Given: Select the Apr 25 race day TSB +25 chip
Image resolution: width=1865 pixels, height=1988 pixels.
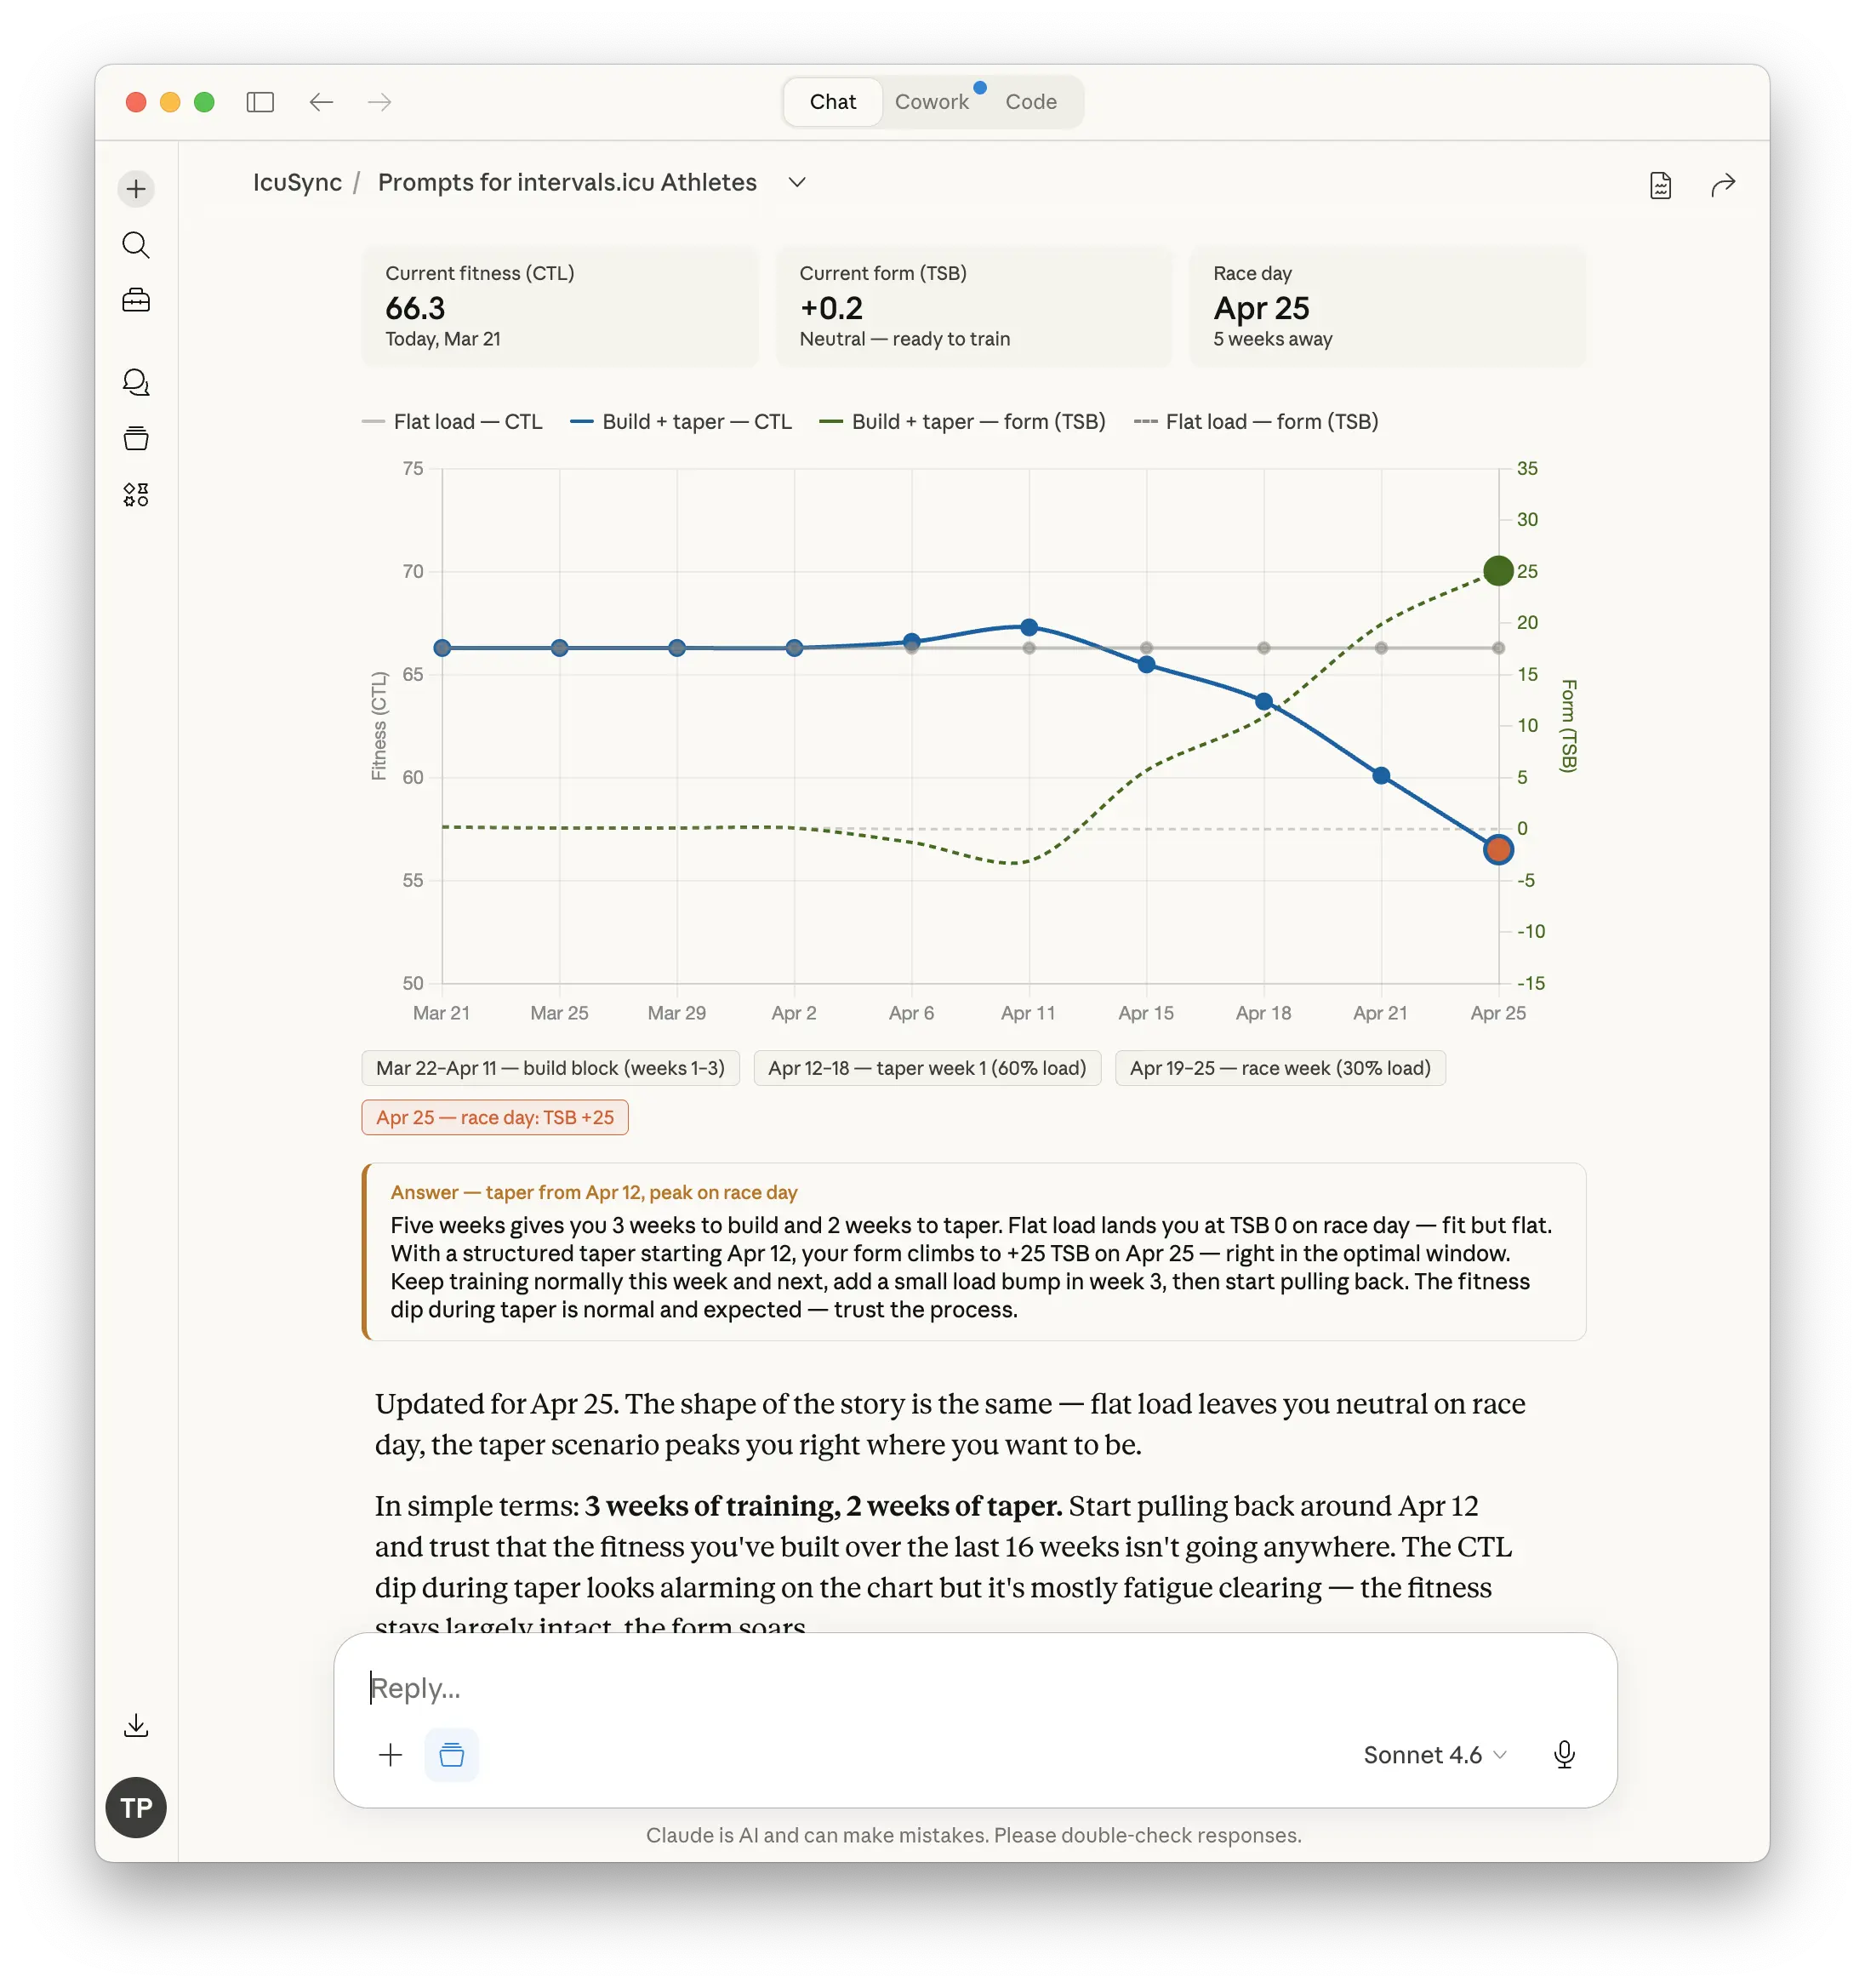Looking at the screenshot, I should (x=495, y=1118).
